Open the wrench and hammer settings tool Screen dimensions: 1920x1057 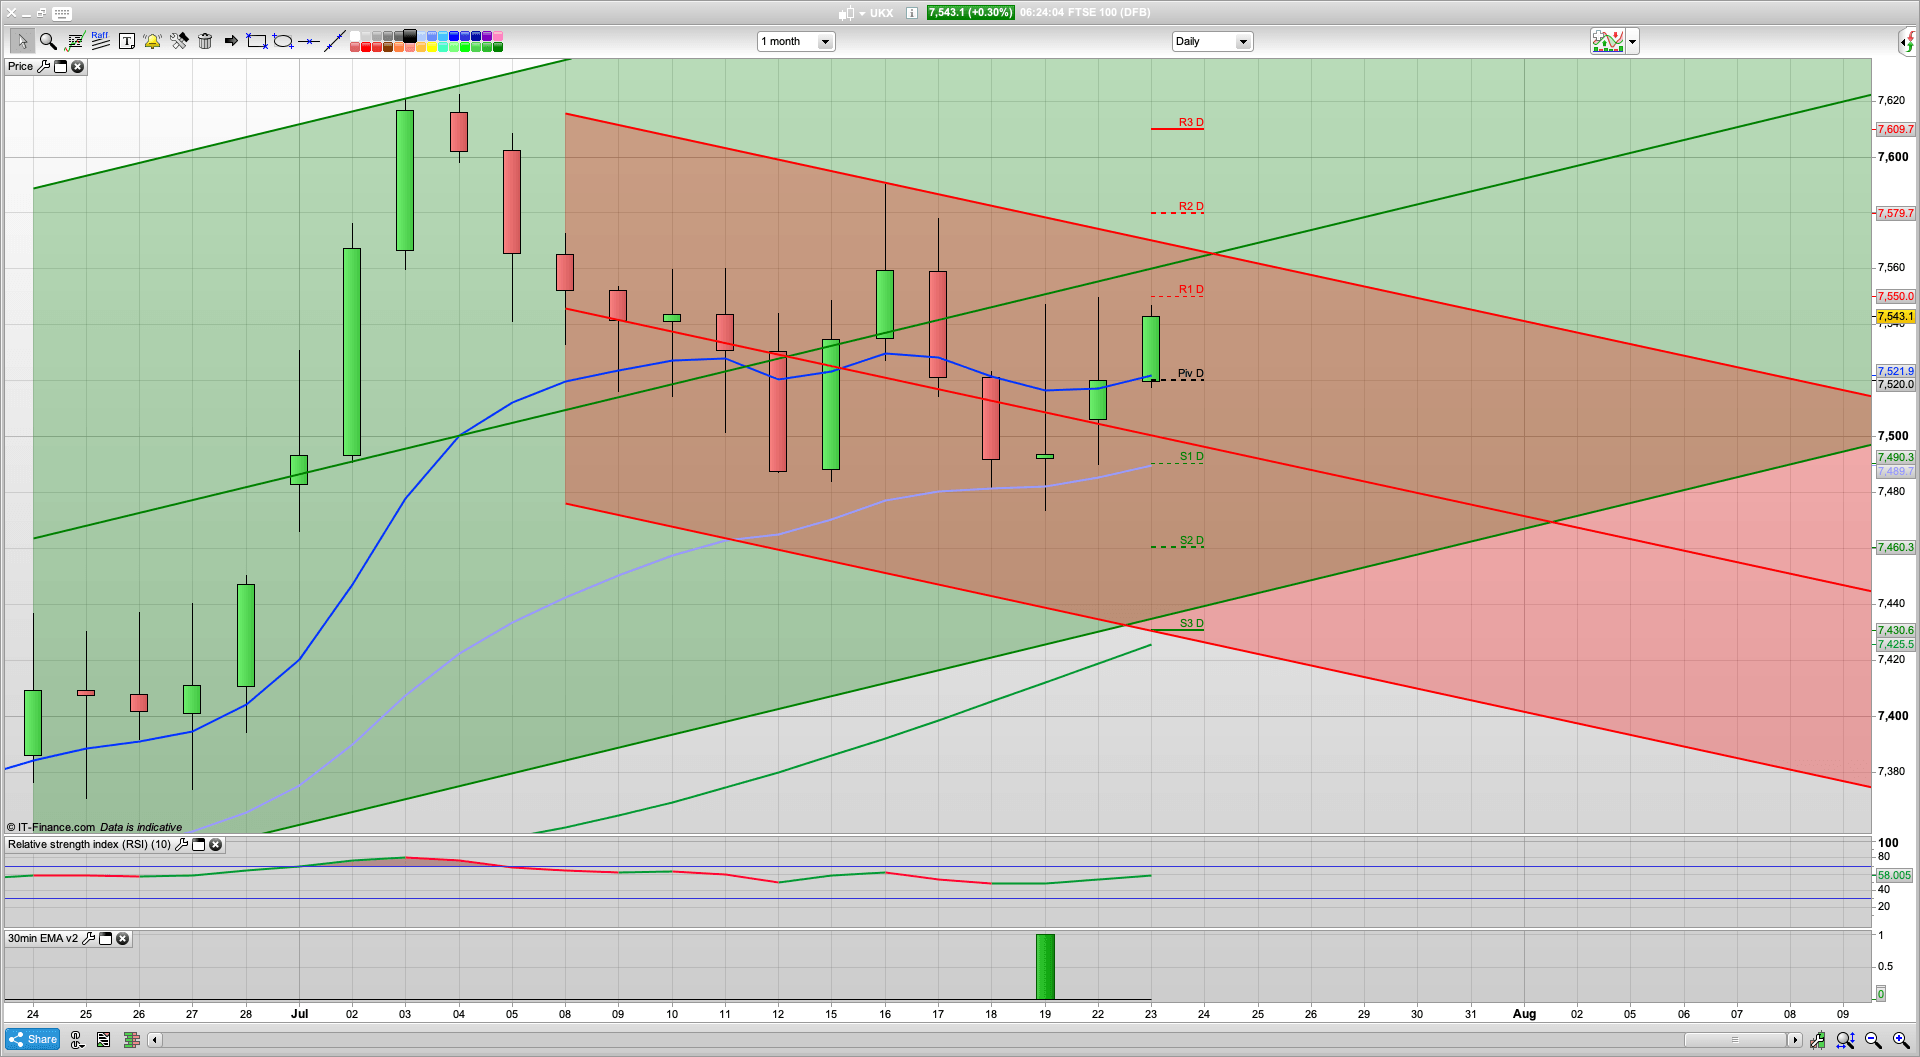(179, 41)
